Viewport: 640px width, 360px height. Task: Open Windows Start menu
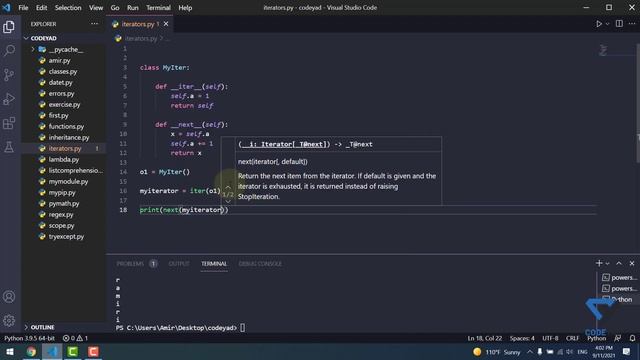pyautogui.click(x=9, y=351)
